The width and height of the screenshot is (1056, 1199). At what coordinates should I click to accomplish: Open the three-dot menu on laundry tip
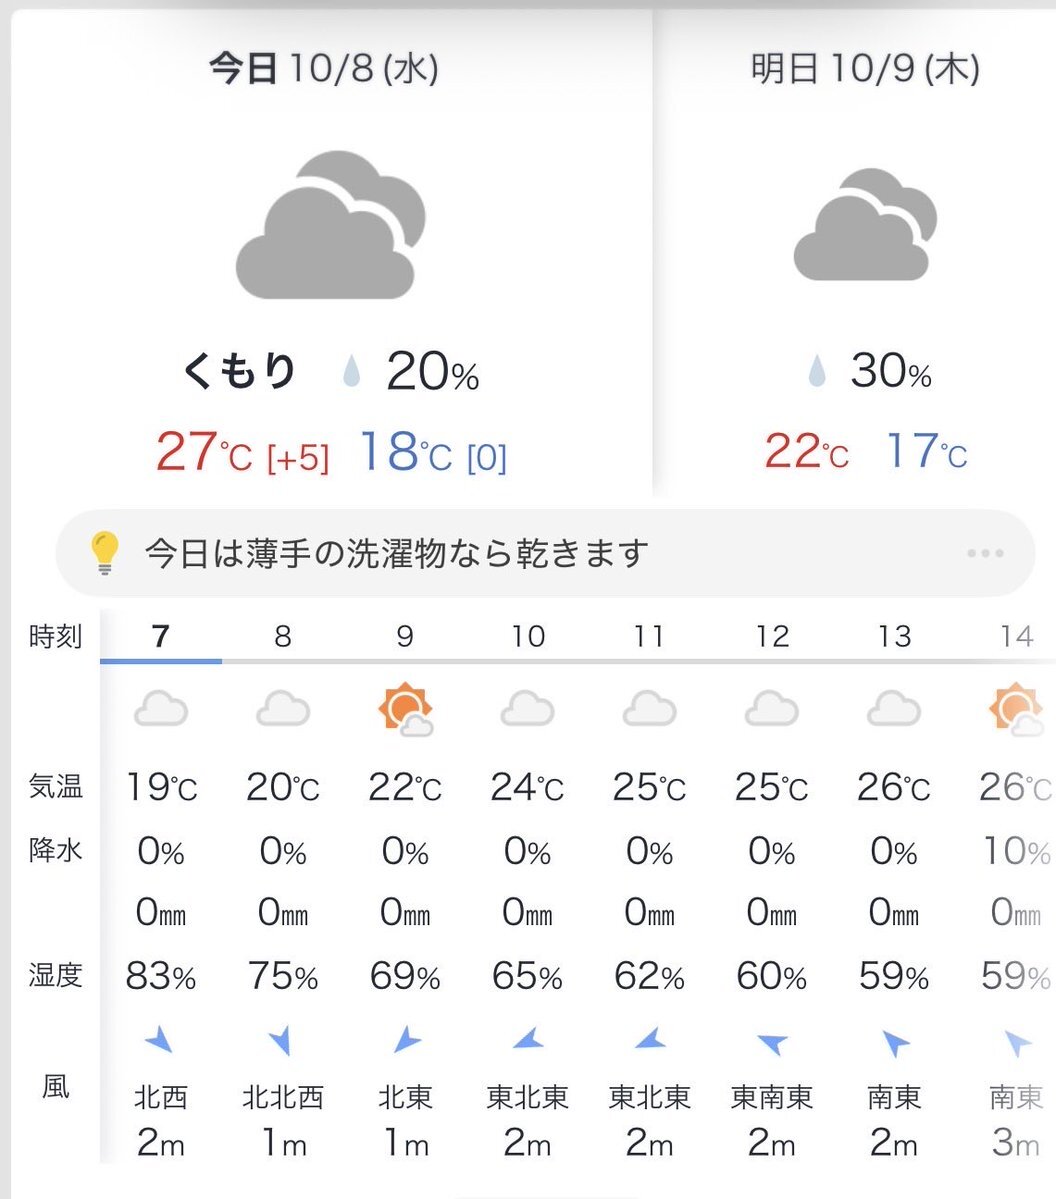click(x=985, y=553)
